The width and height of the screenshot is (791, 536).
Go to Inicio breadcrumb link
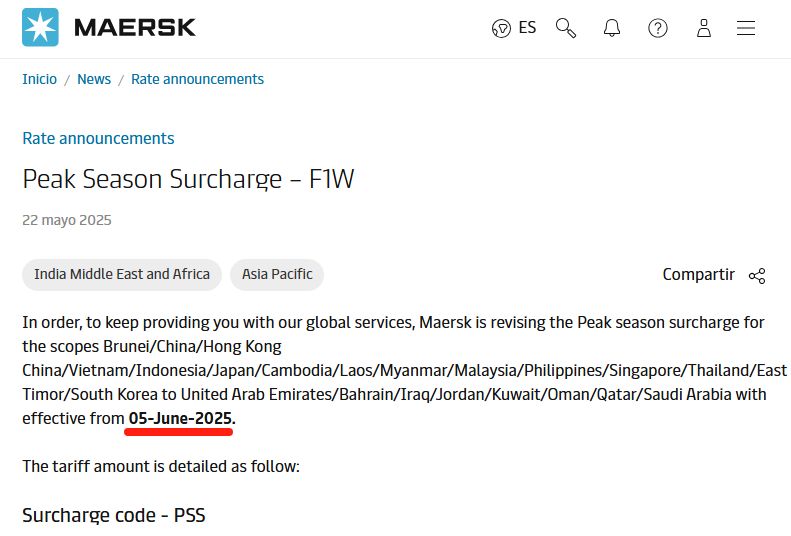pyautogui.click(x=39, y=79)
